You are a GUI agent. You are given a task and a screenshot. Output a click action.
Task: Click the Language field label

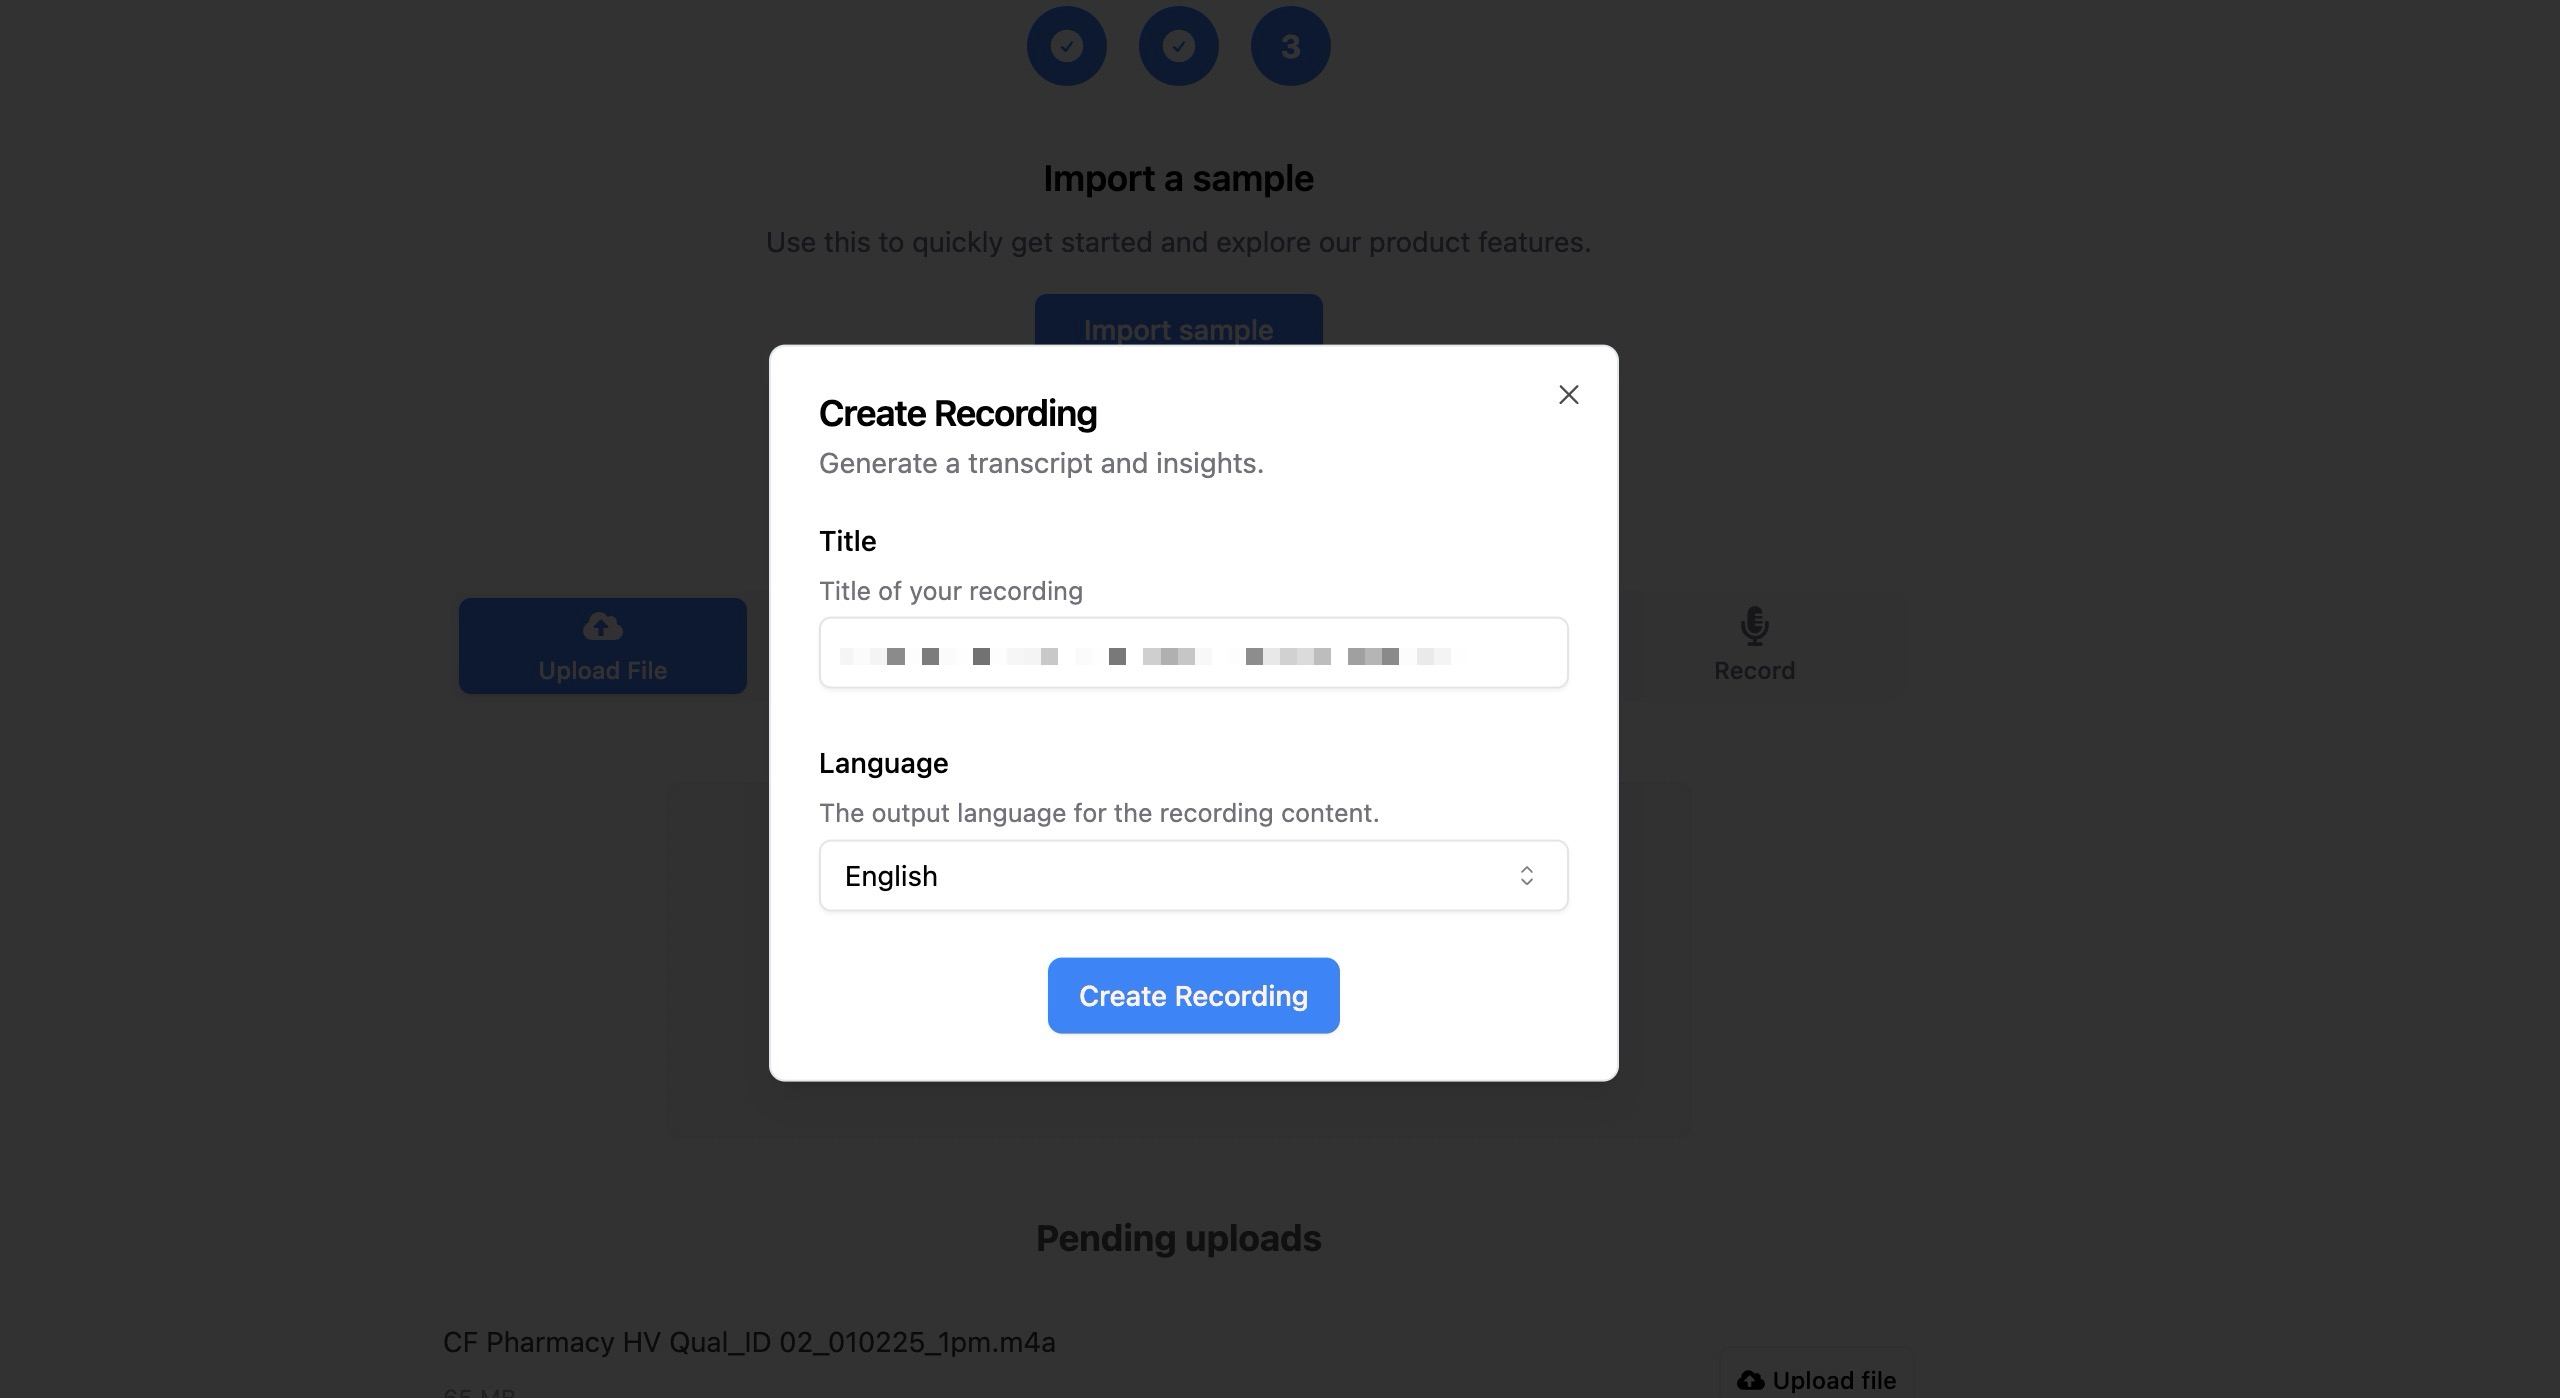[x=883, y=763]
